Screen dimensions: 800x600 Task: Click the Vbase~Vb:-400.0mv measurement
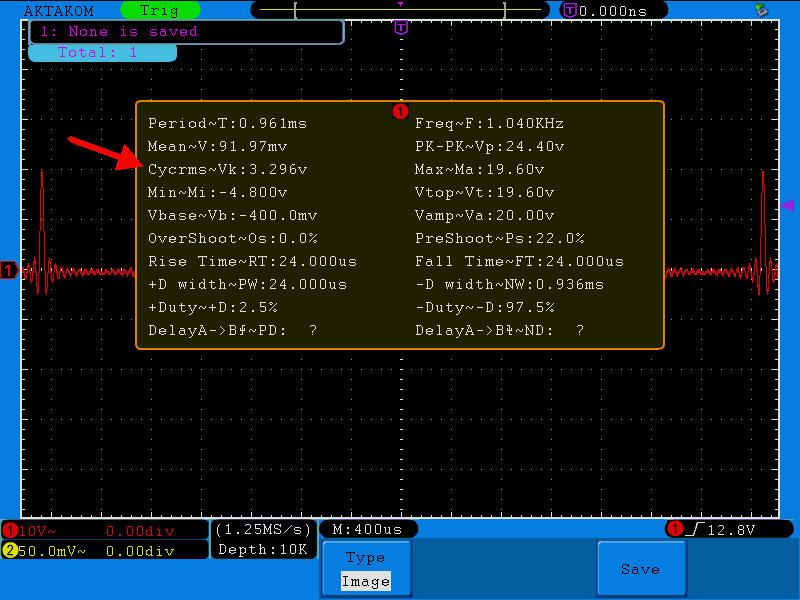233,215
